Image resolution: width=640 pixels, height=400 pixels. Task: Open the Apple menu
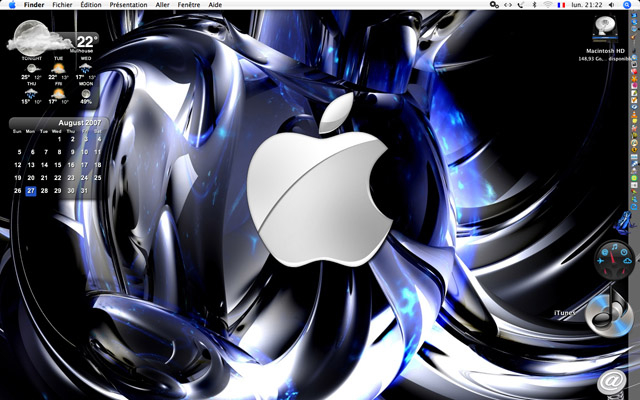pyautogui.click(x=12, y=5)
